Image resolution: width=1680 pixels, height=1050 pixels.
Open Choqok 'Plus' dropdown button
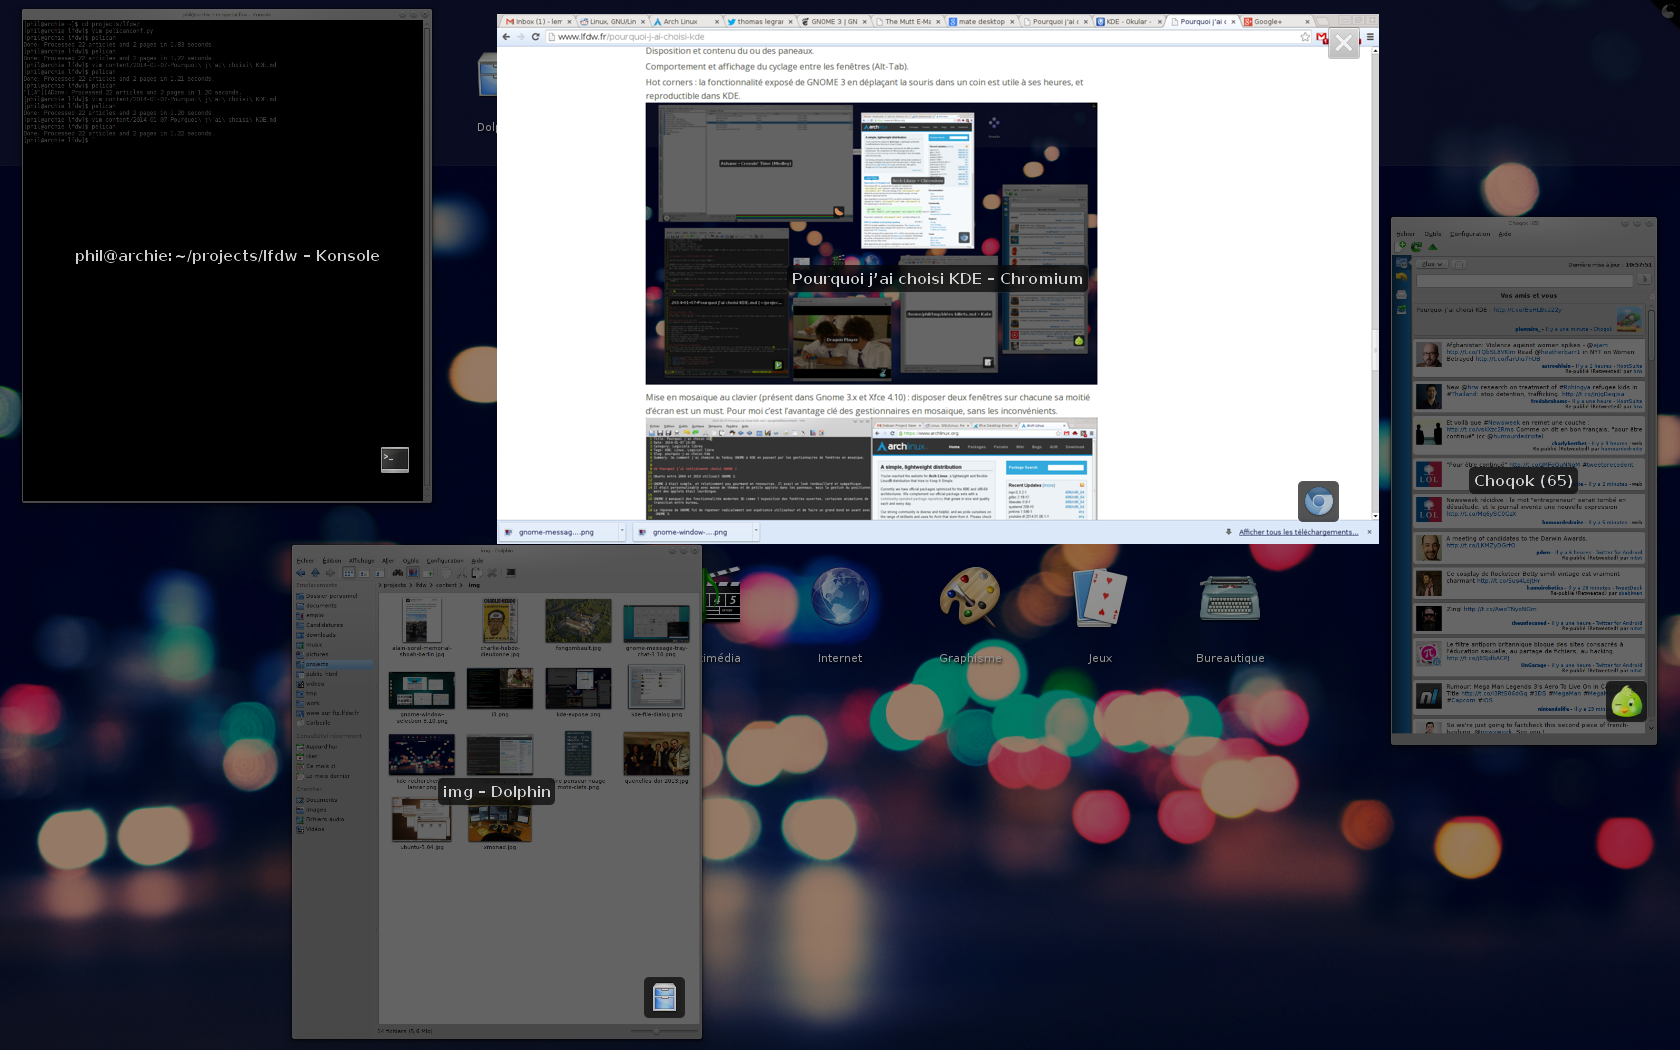[x=1432, y=264]
